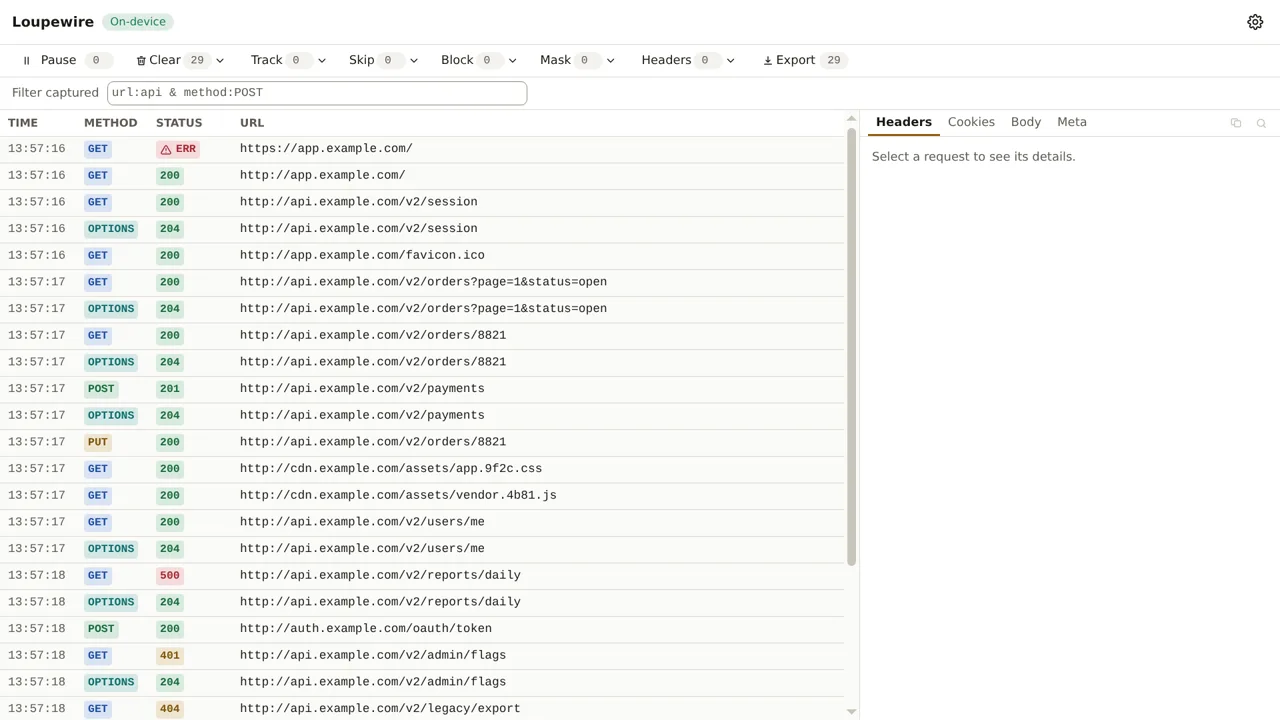Expand the Clear dropdown chevron
1280x720 pixels.
click(220, 61)
